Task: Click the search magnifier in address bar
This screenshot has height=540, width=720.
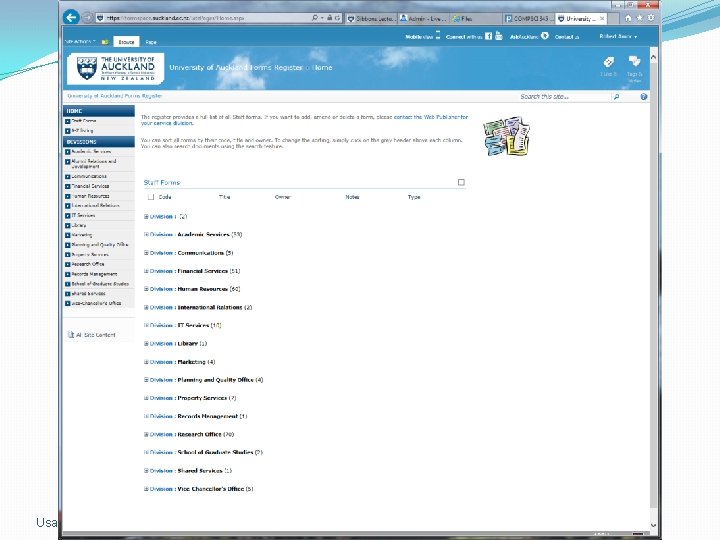Action: [315, 18]
